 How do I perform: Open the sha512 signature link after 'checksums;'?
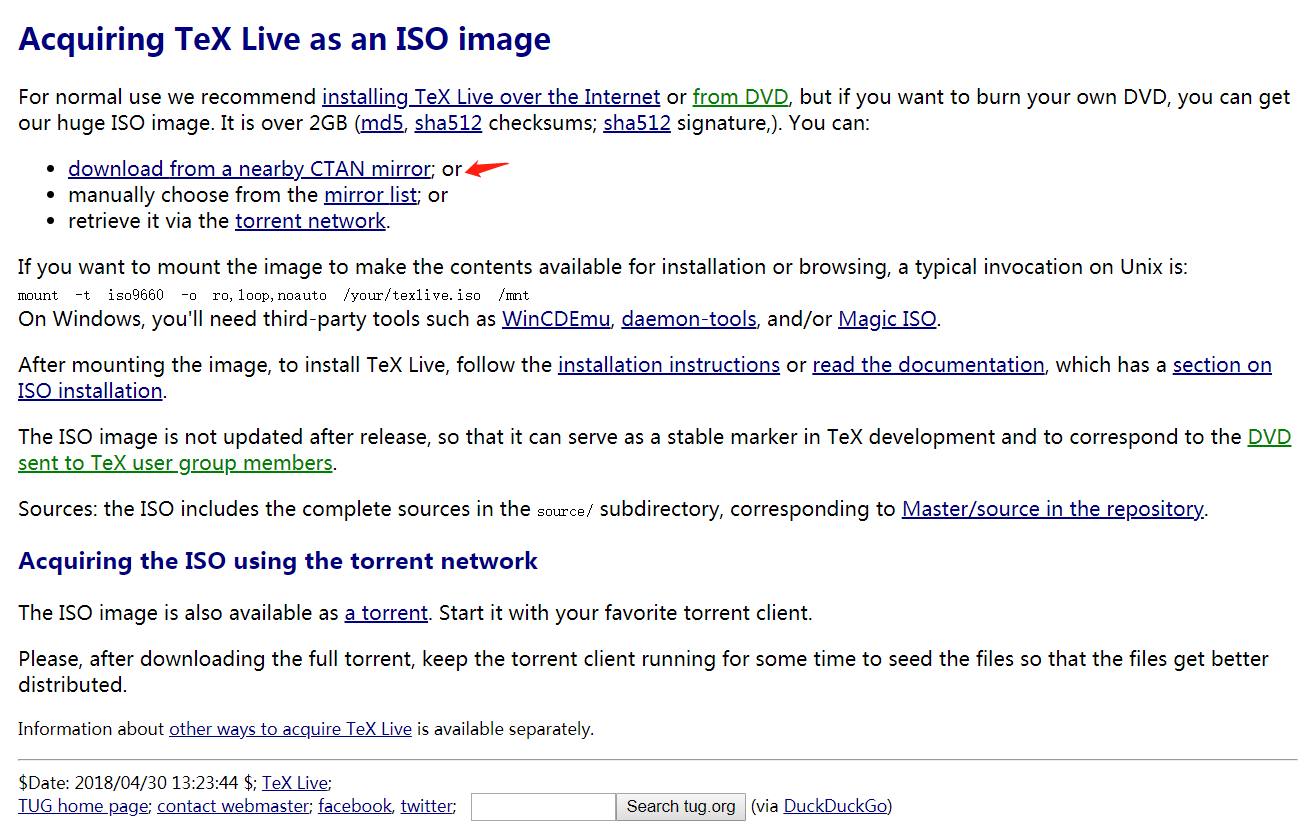click(x=637, y=124)
